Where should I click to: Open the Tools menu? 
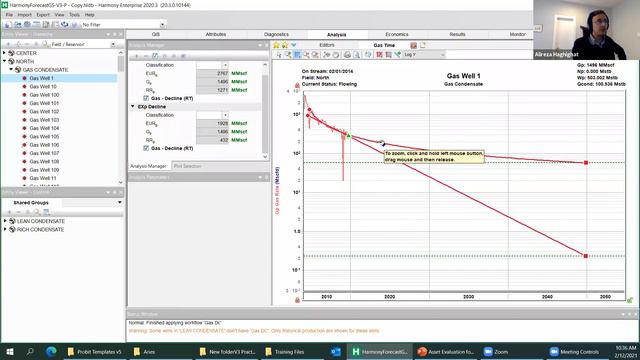pyautogui.click(x=74, y=15)
